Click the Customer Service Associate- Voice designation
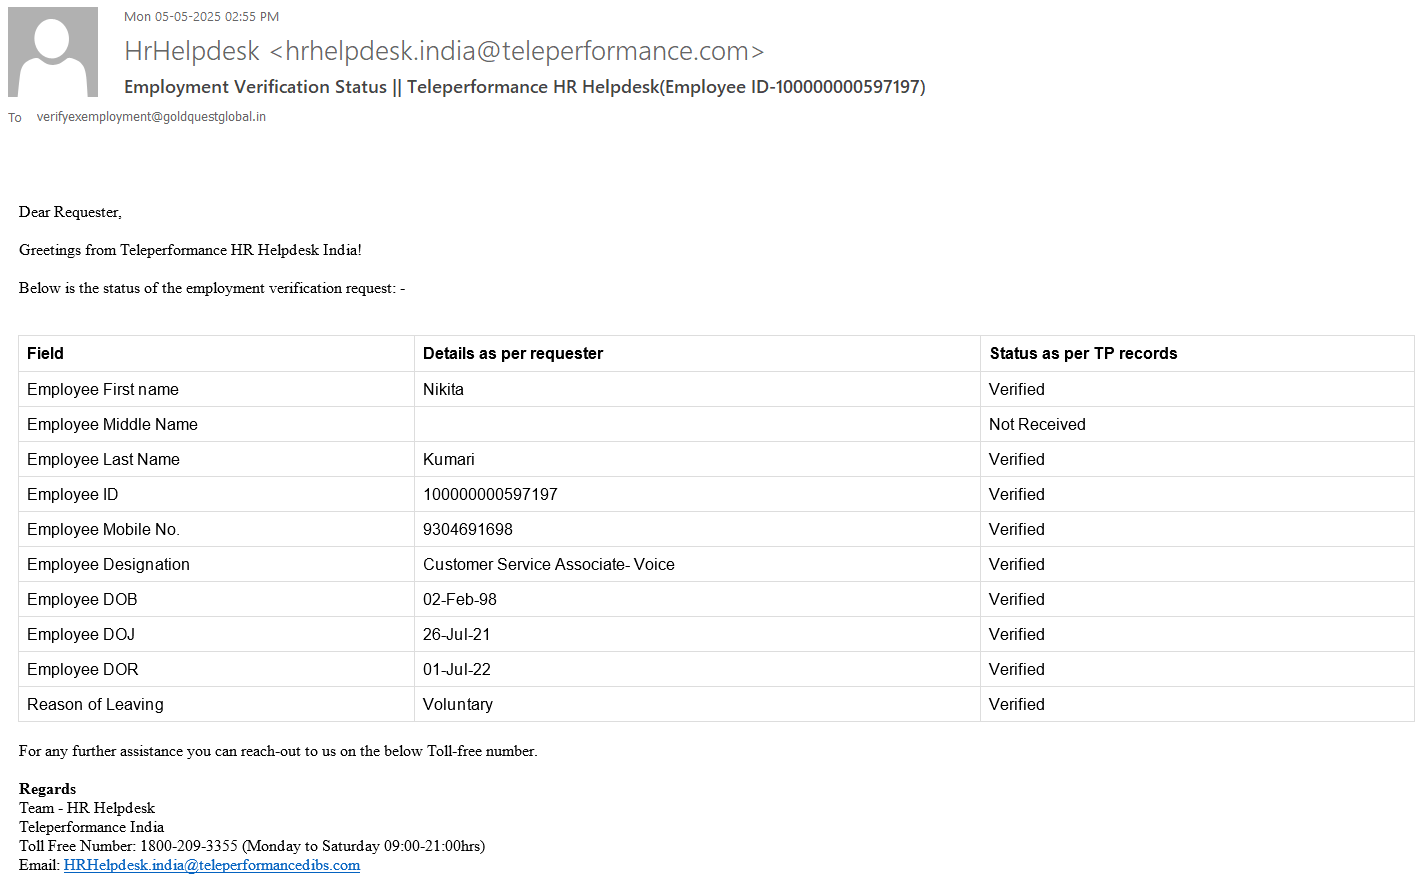 point(549,564)
